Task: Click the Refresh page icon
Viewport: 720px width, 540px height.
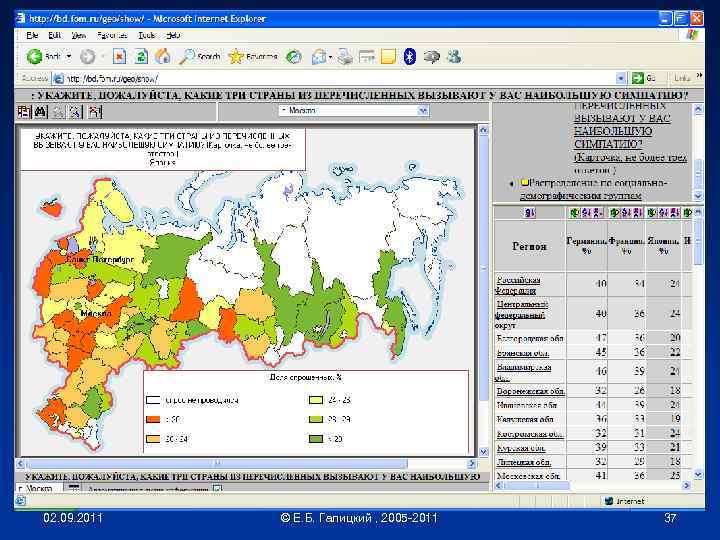Action: (140, 57)
